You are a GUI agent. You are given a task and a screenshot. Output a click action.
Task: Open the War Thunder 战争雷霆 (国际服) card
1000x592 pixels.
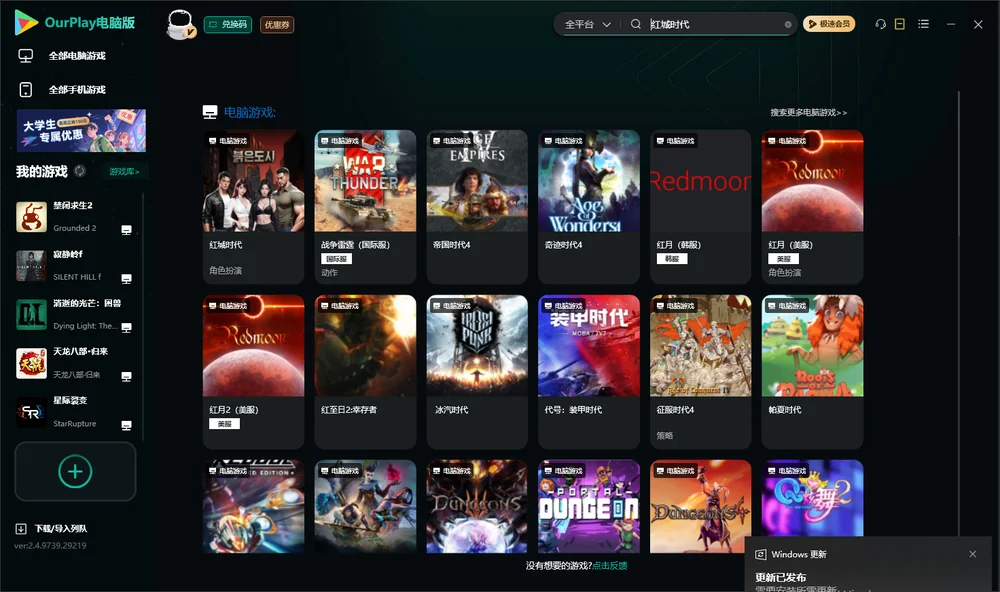coord(365,207)
